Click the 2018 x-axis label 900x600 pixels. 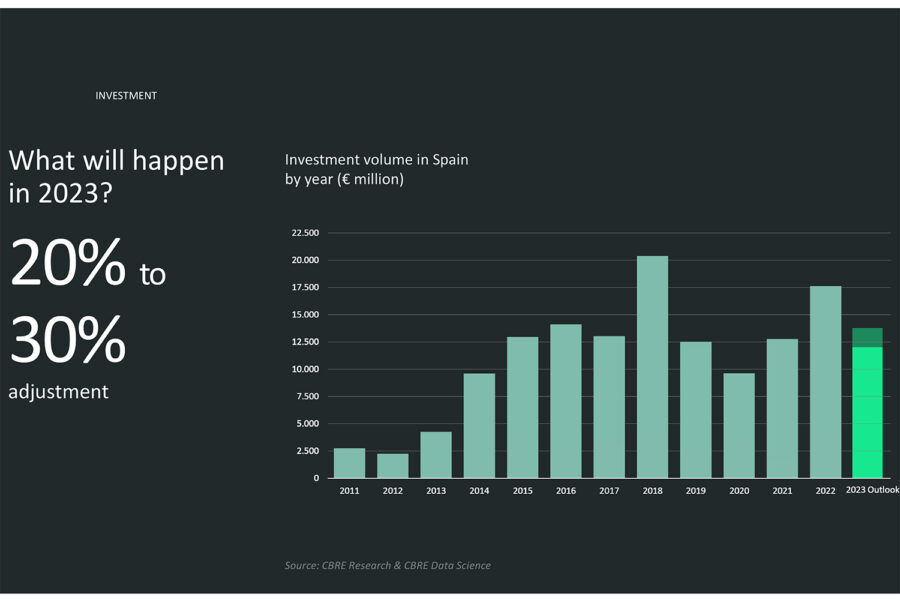[653, 491]
